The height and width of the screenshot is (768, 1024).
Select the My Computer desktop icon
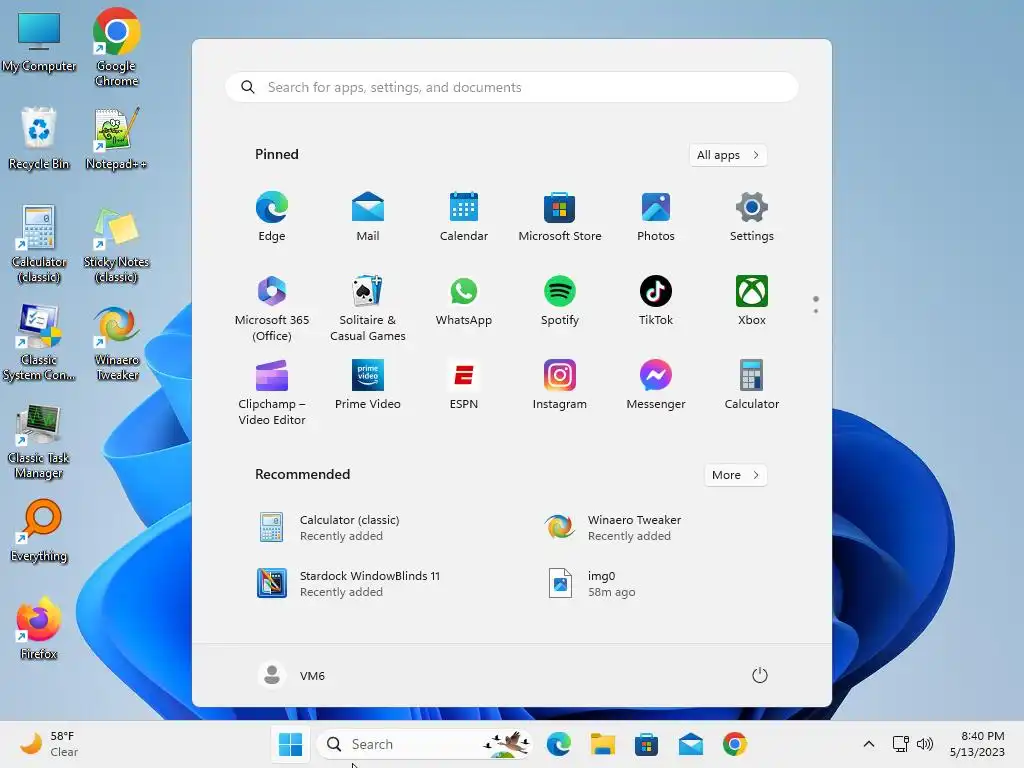tap(39, 42)
